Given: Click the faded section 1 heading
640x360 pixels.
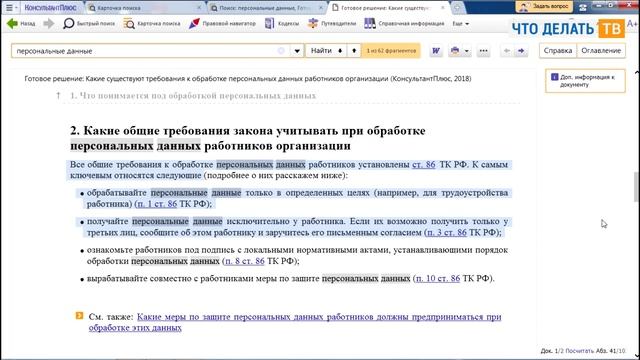Looking at the screenshot, I should pos(193,96).
